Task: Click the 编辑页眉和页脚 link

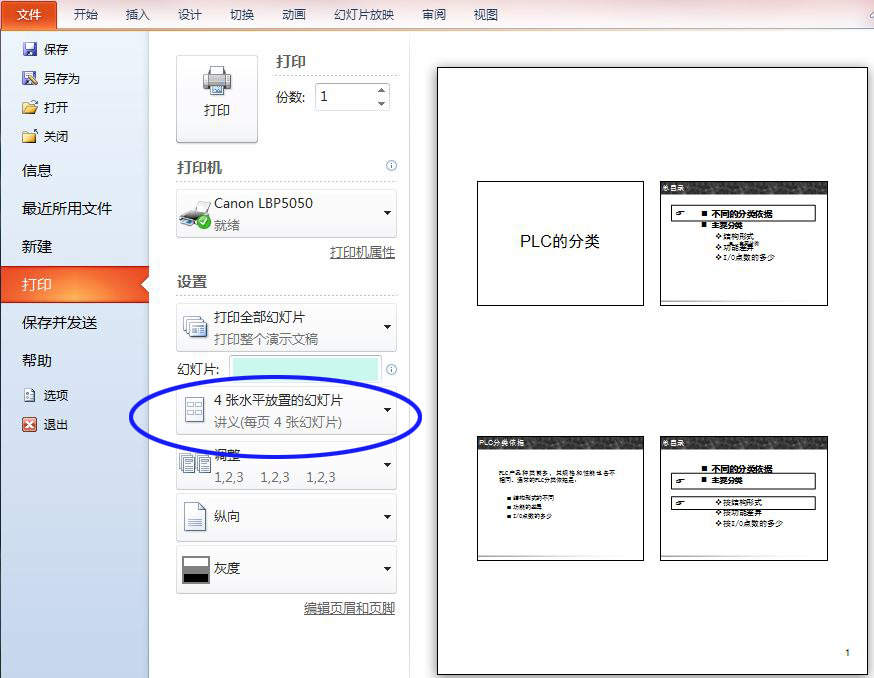Action: 348,607
